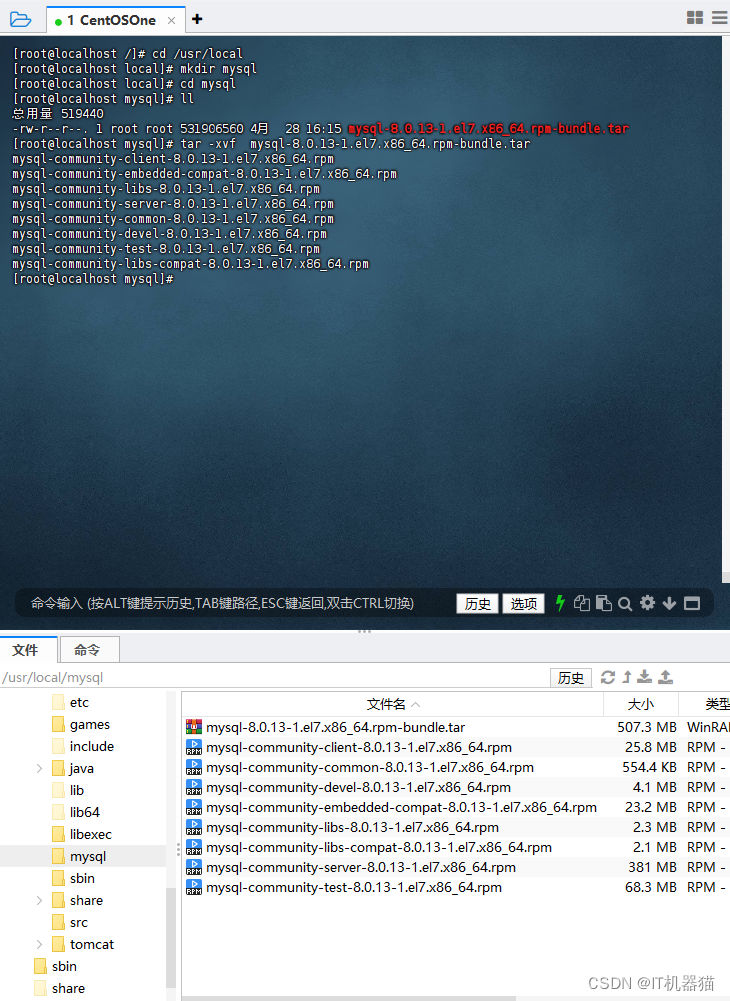The height and width of the screenshot is (1001, 730).
Task: Expand the tomcat folder node
Action: (x=39, y=945)
